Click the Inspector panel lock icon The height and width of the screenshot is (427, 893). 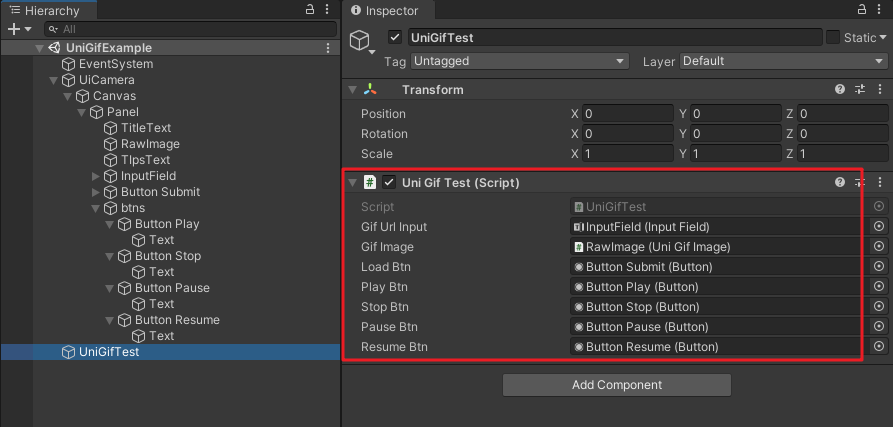tap(863, 9)
